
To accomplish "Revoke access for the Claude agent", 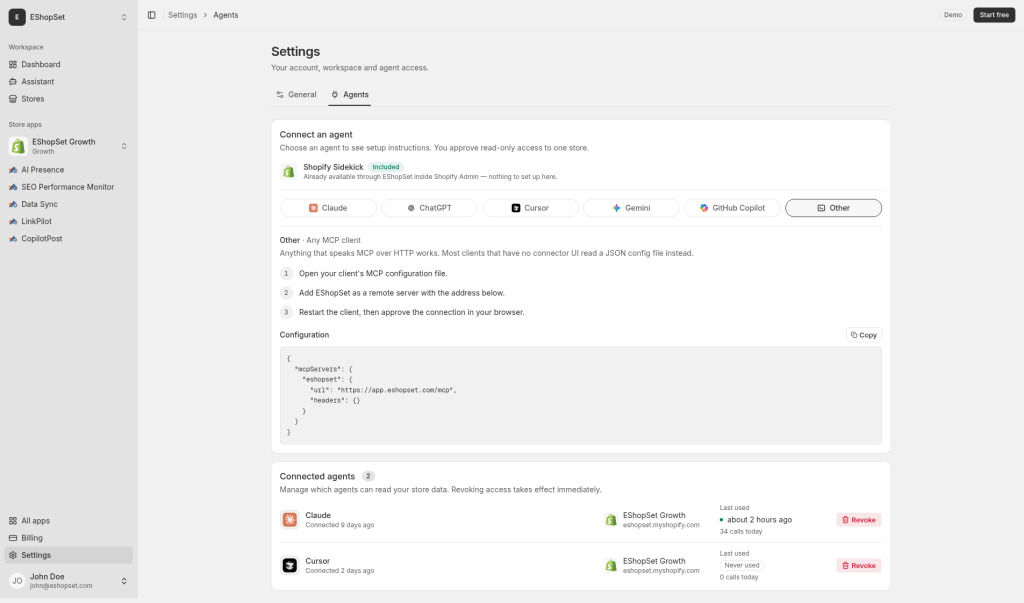I will [859, 520].
